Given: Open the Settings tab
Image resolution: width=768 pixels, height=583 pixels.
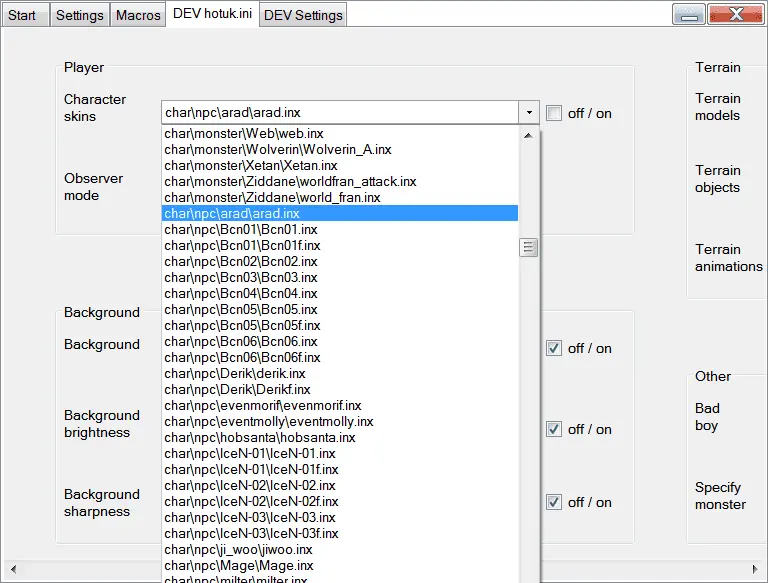Looking at the screenshot, I should (79, 15).
